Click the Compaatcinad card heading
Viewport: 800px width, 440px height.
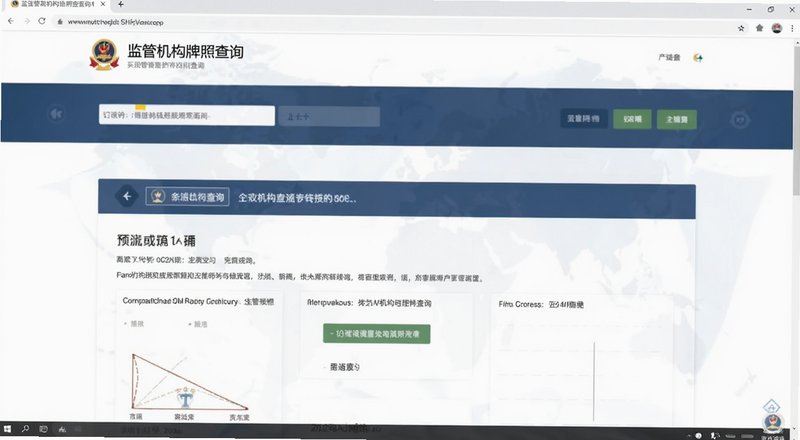pyautogui.click(x=198, y=301)
